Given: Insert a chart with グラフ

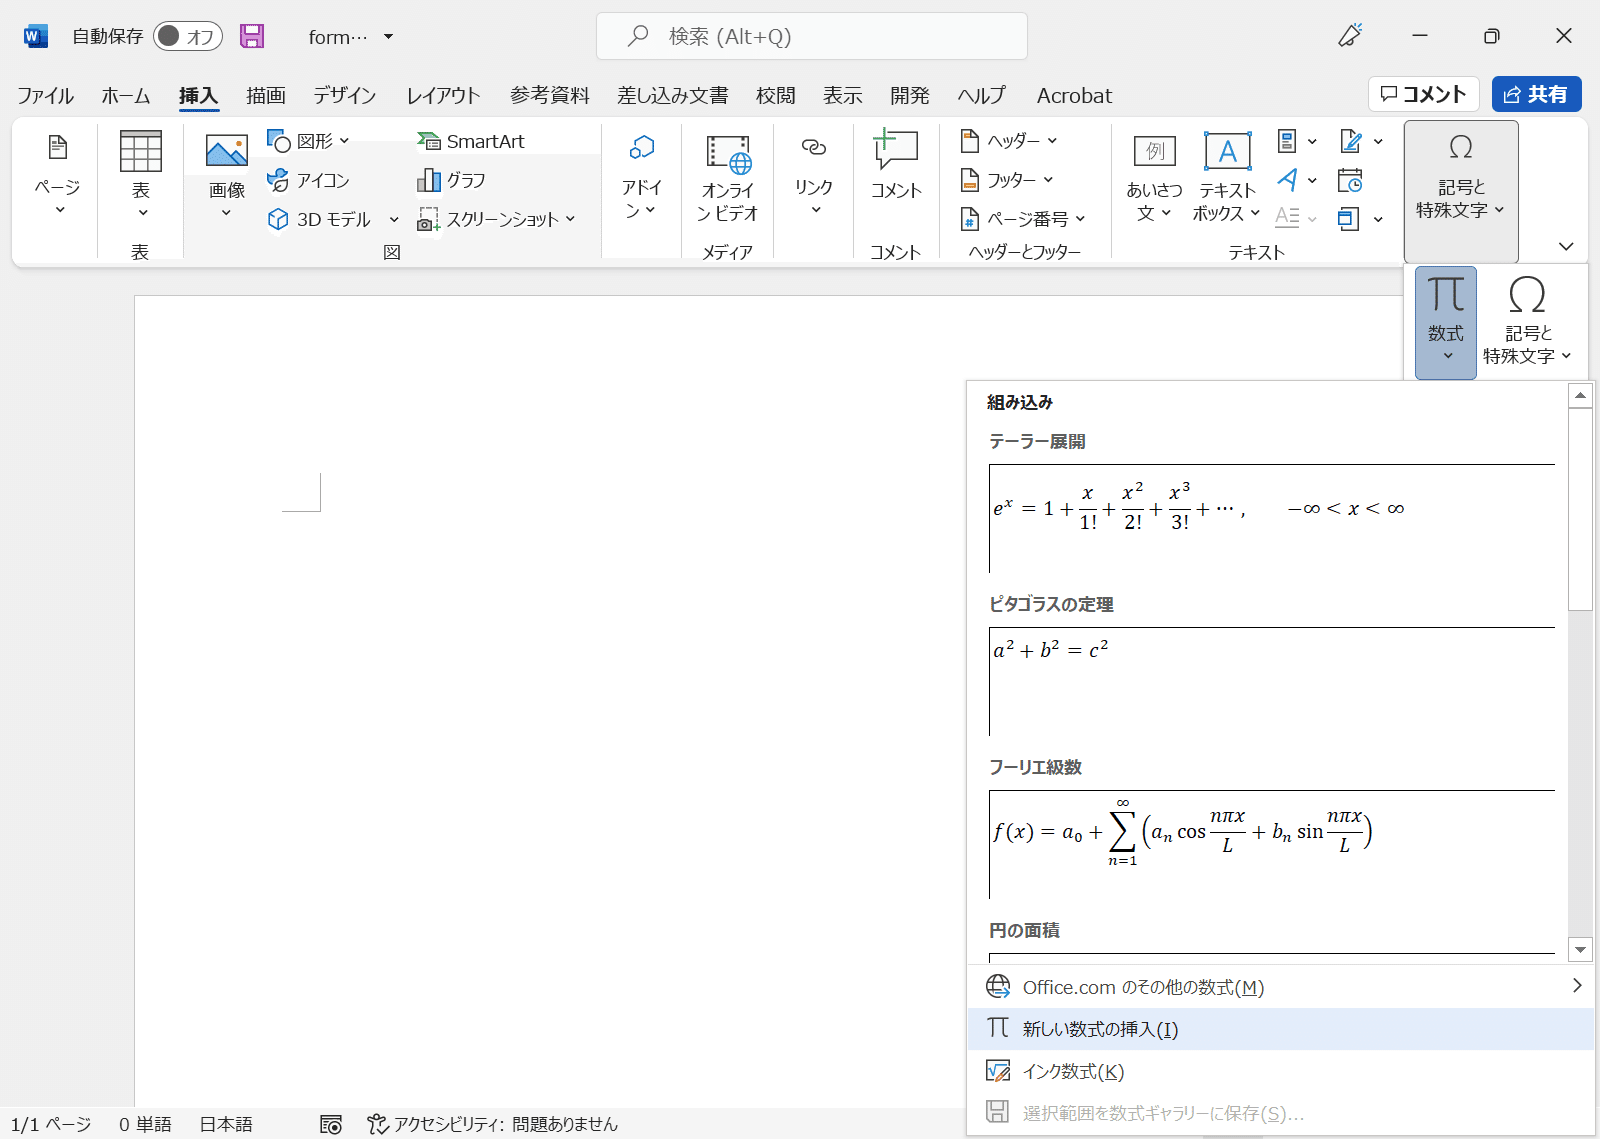Looking at the screenshot, I should point(463,180).
